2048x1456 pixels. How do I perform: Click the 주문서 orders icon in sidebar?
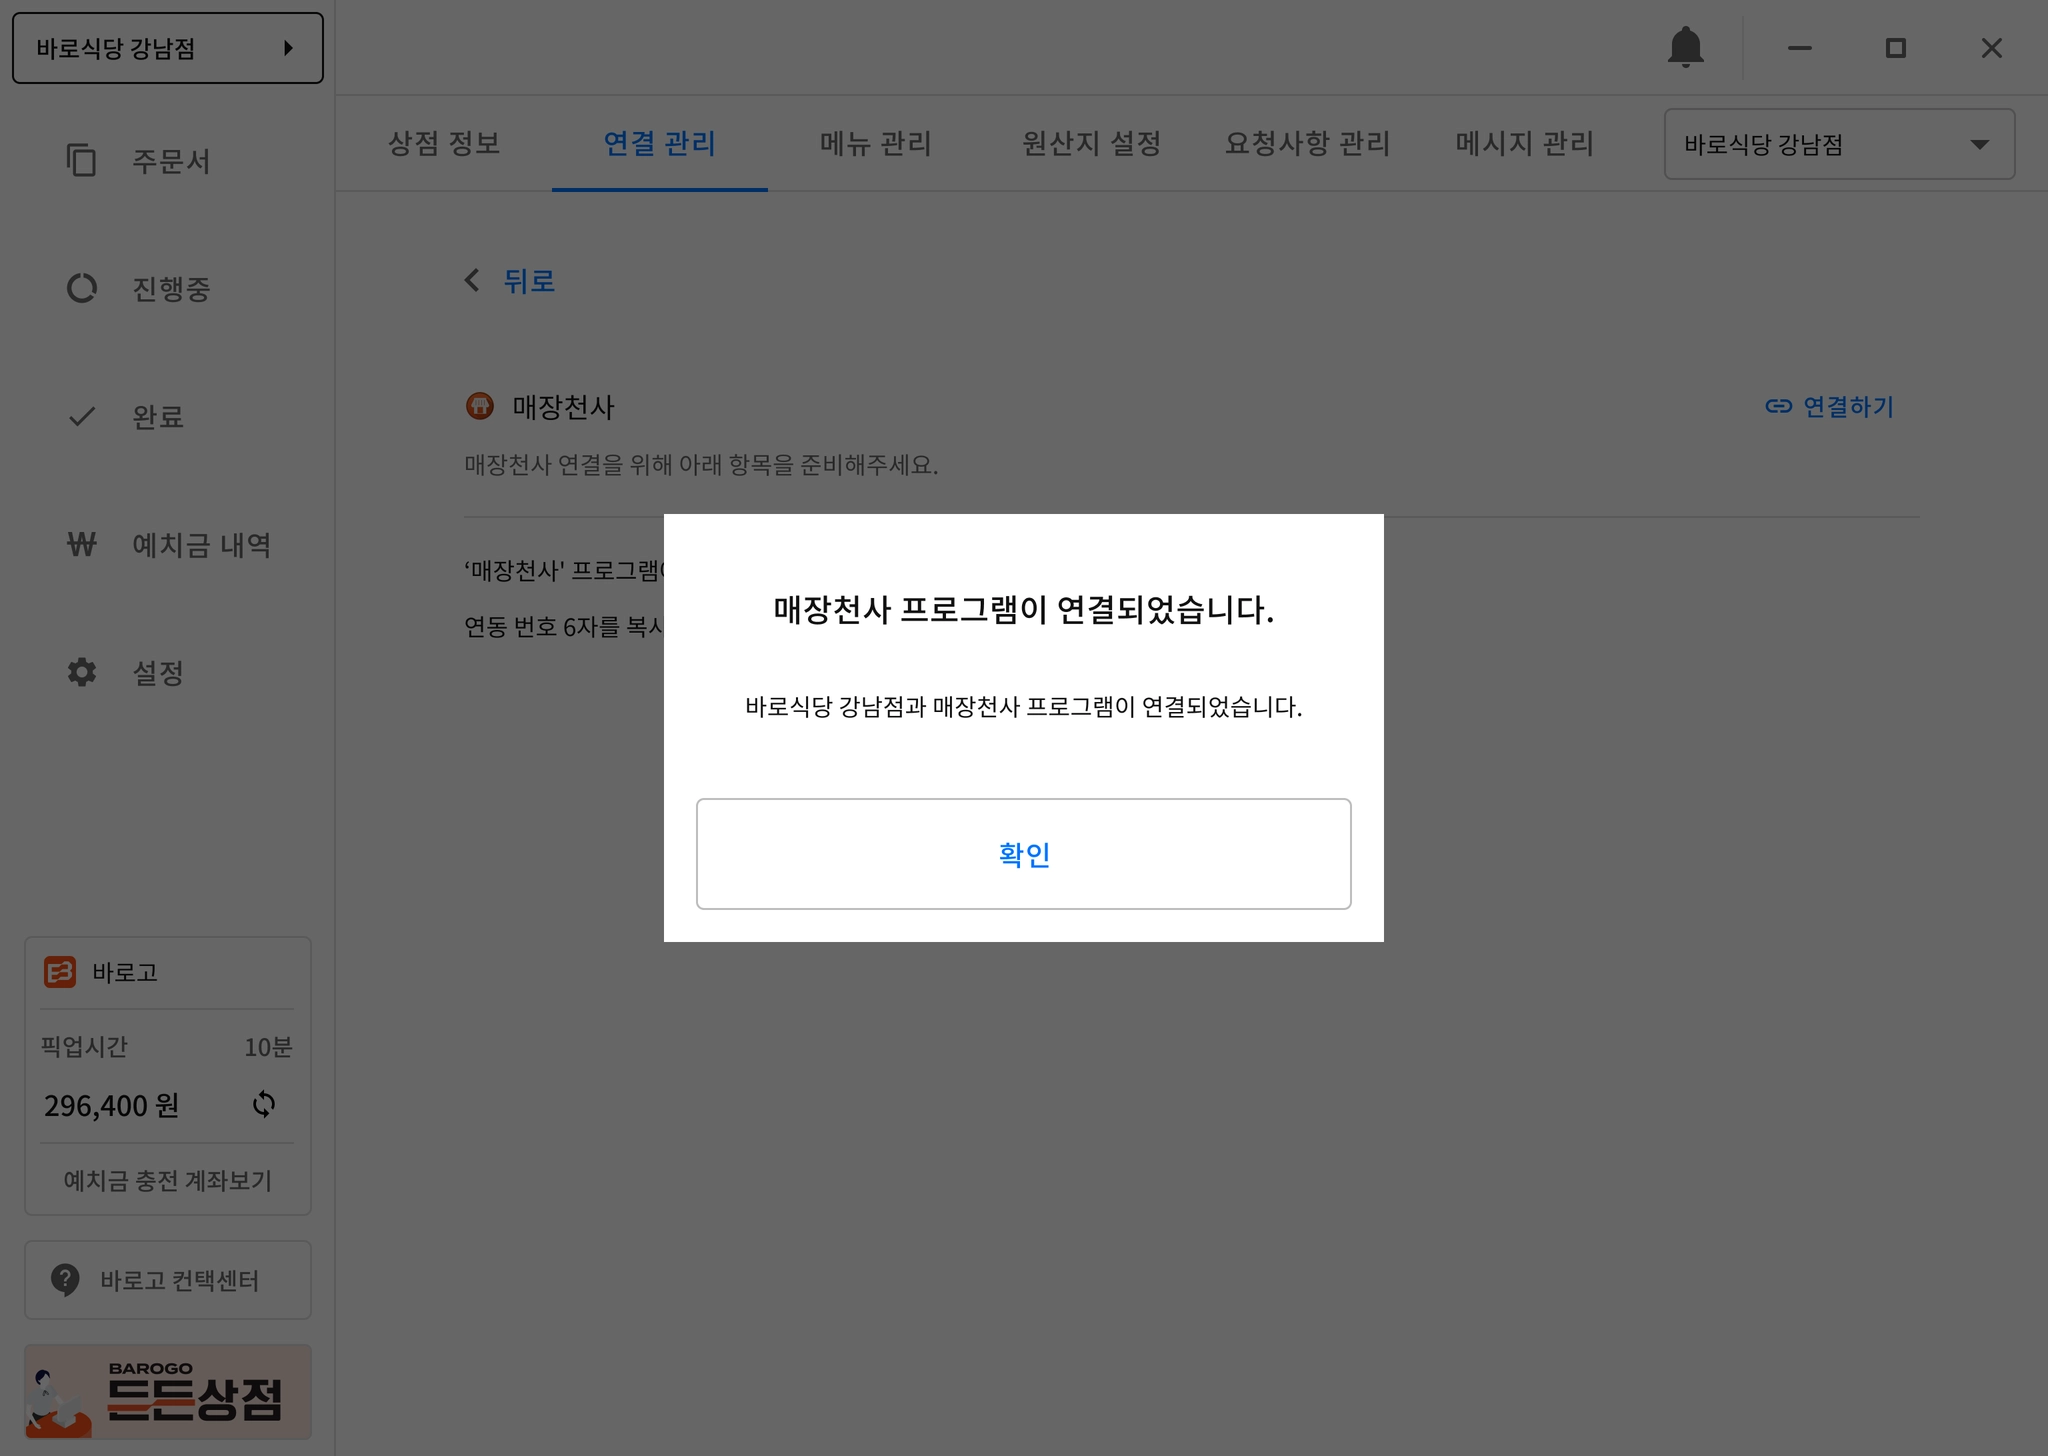point(81,160)
